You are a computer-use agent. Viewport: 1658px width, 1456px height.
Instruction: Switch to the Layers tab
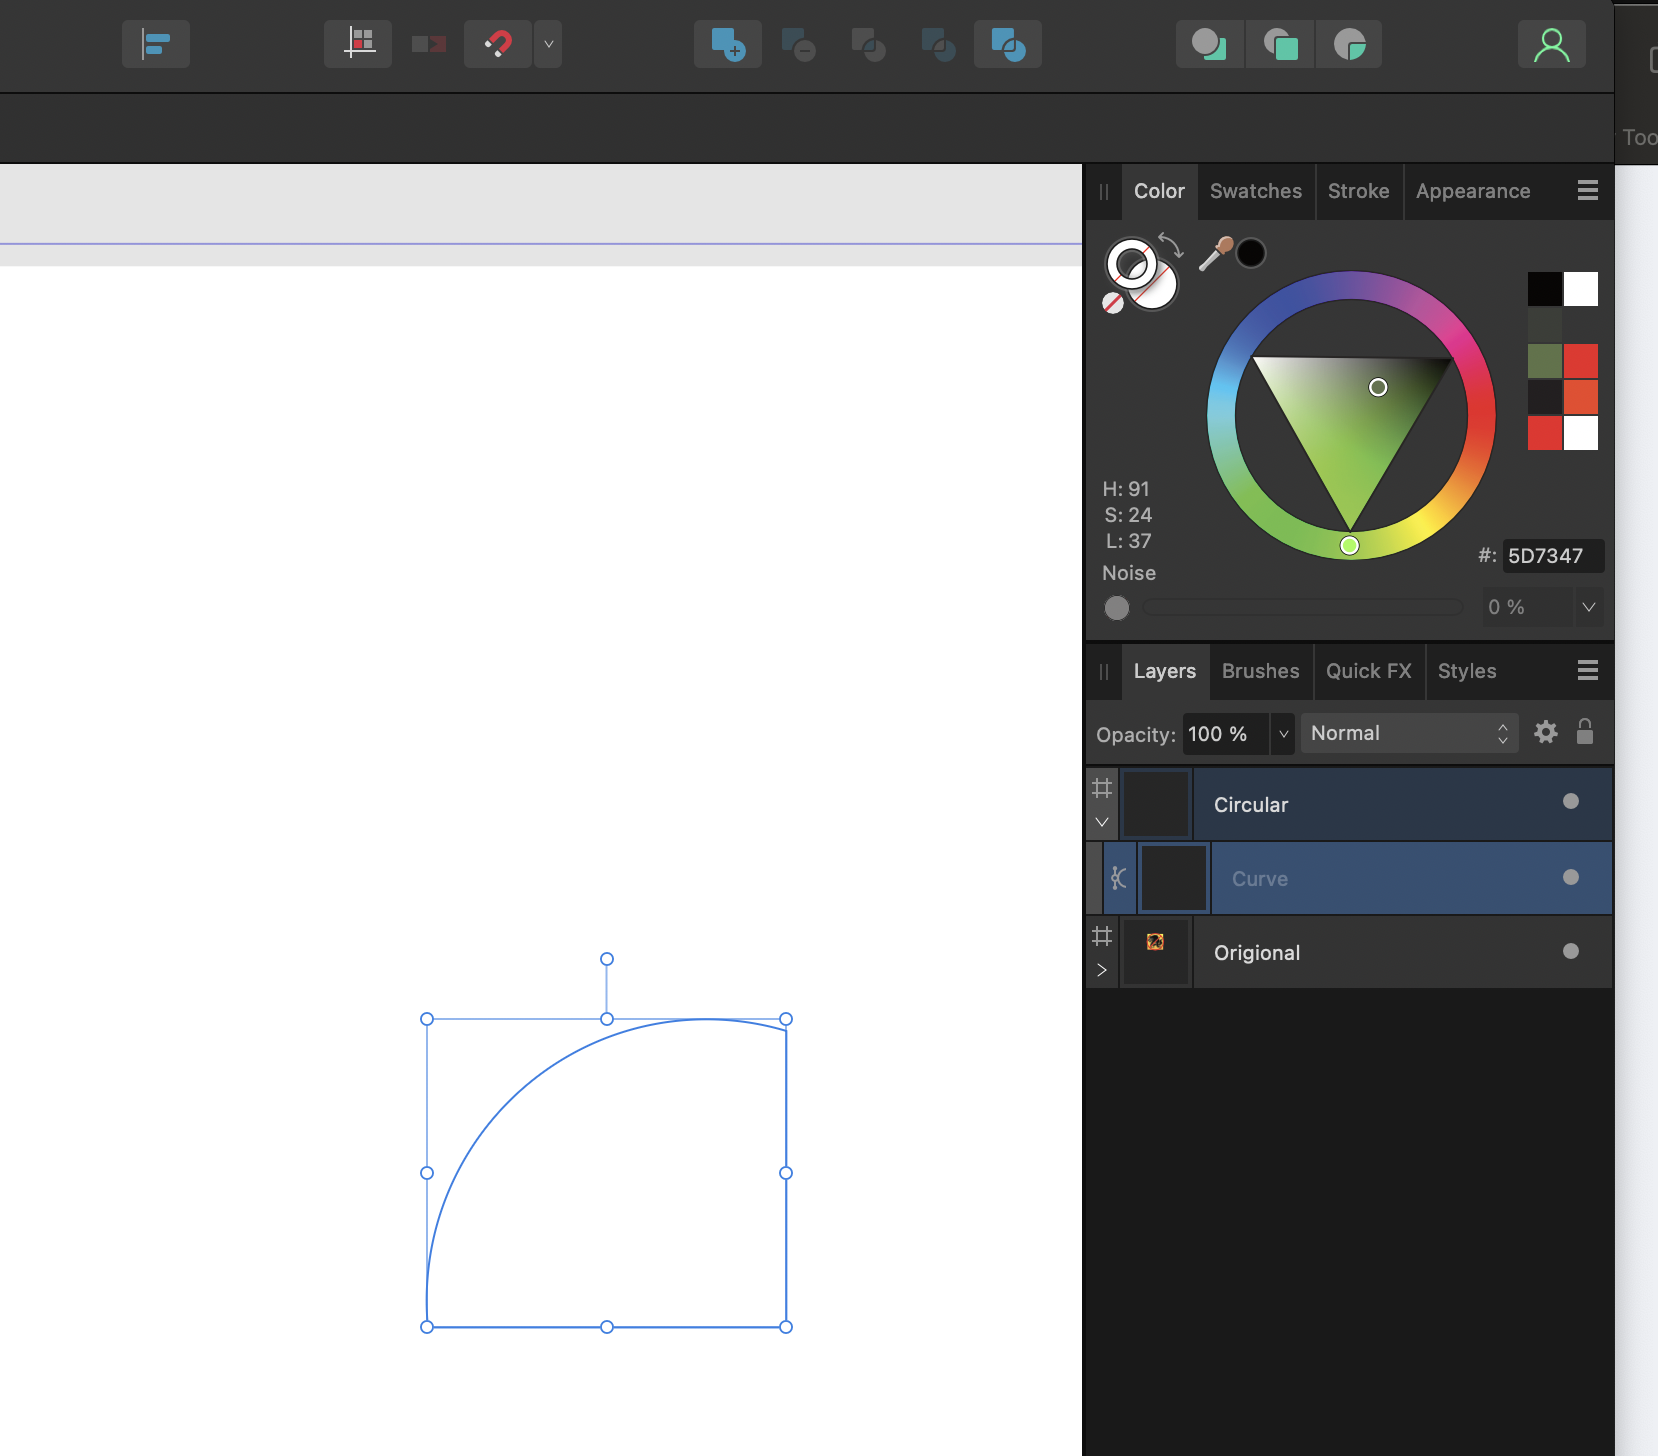tap(1165, 671)
